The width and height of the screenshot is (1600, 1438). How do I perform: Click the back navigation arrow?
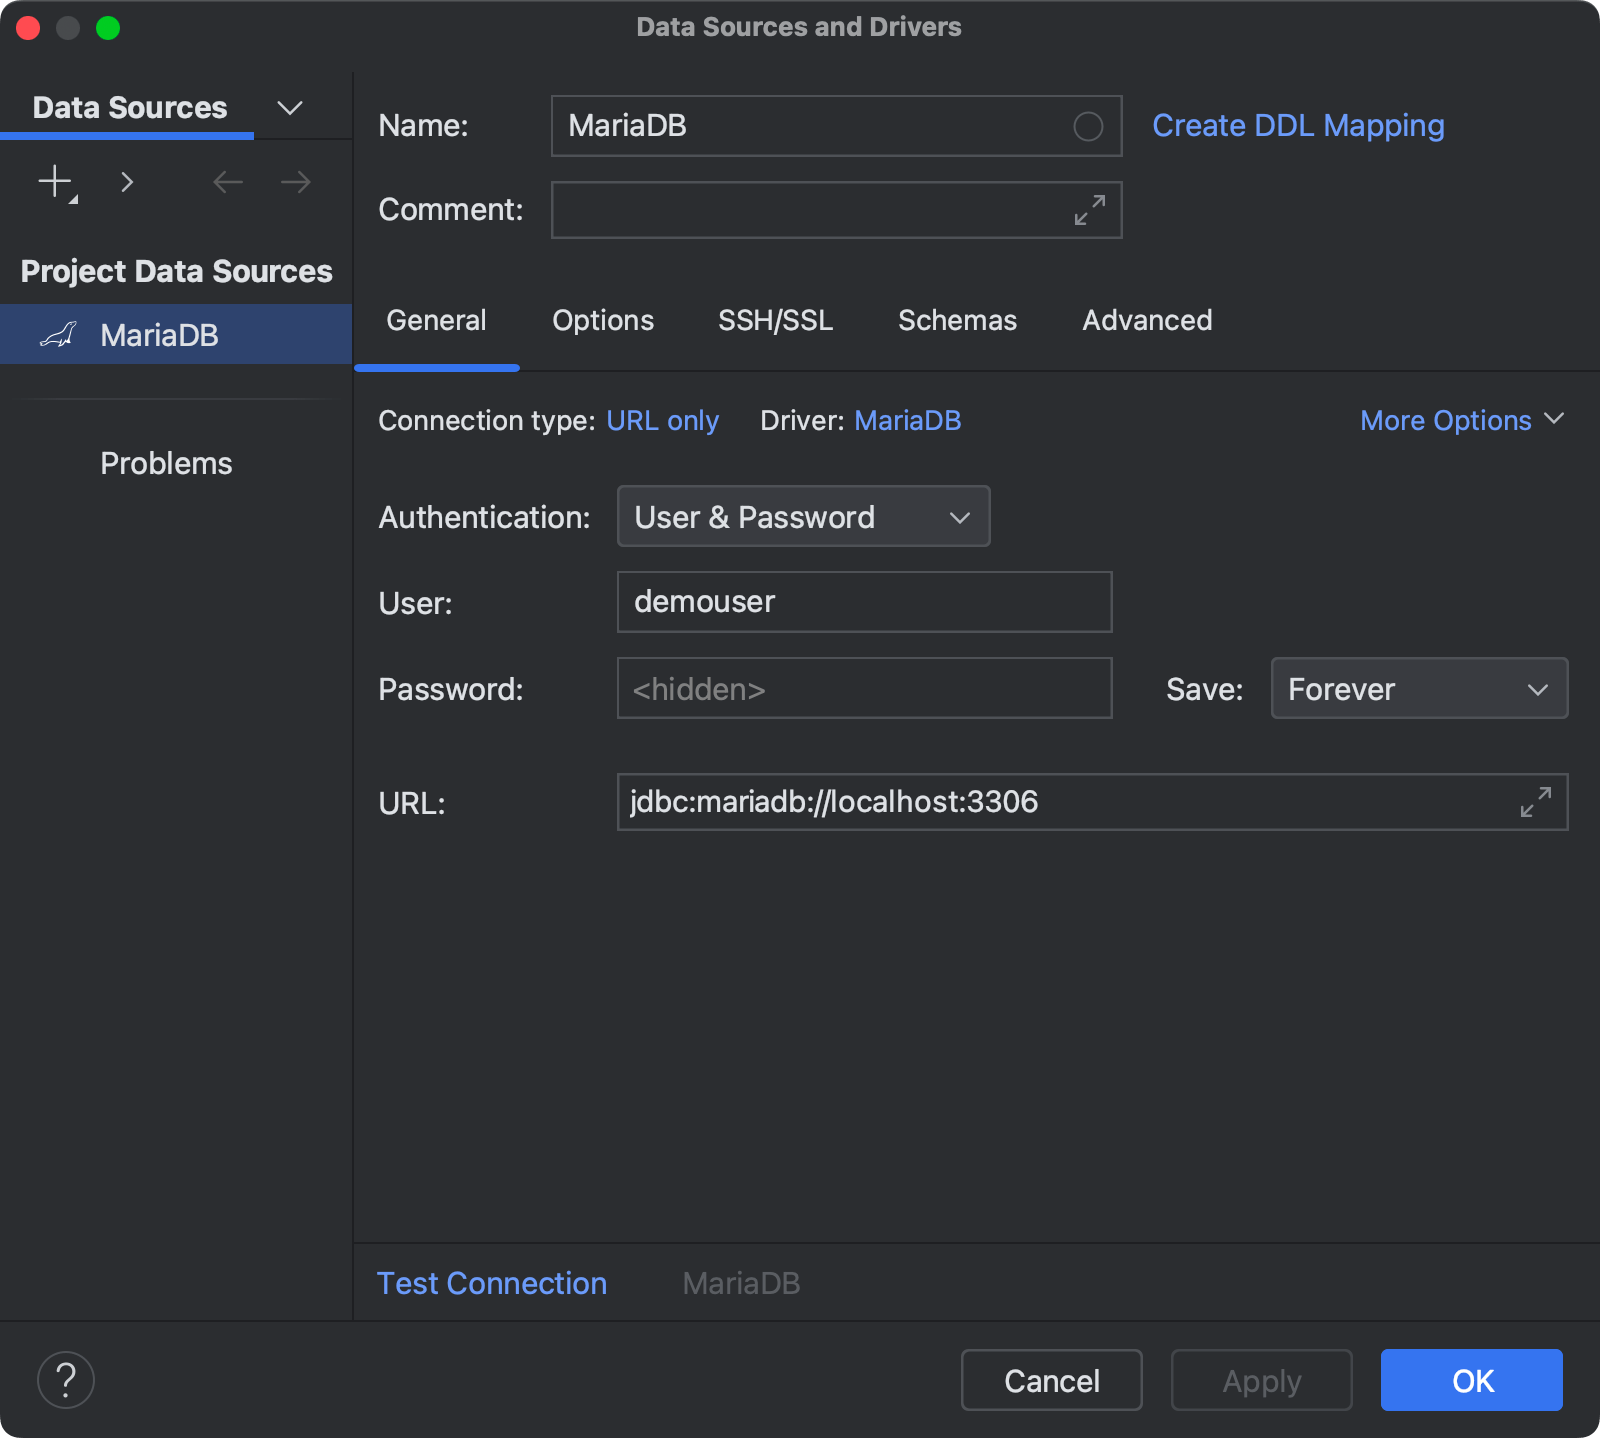pos(227,182)
